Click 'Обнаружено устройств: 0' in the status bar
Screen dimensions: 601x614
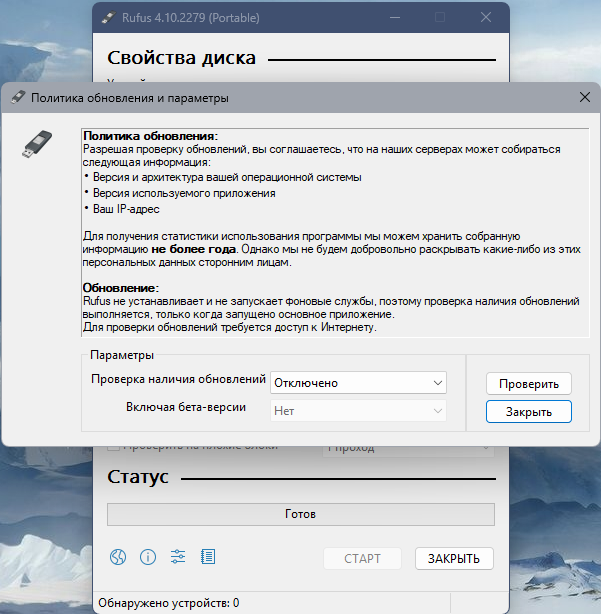coord(169,603)
